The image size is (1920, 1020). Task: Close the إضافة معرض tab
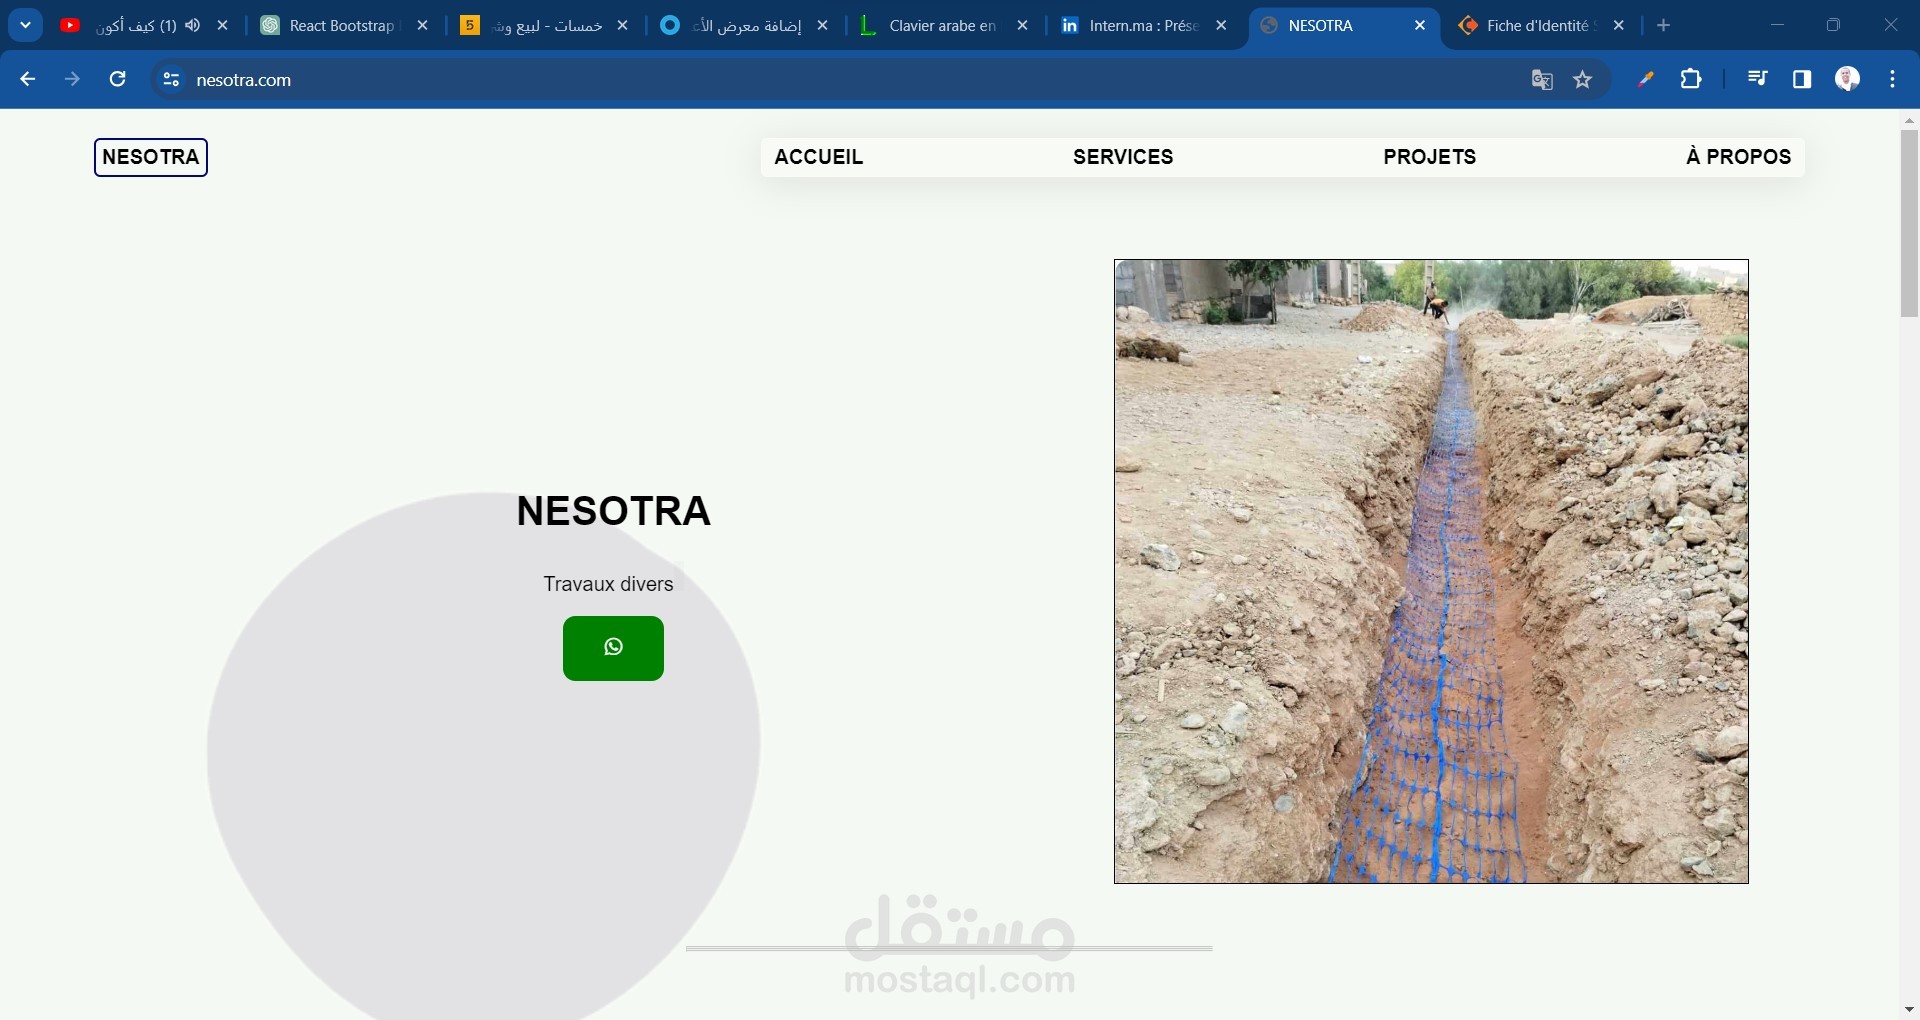point(823,26)
